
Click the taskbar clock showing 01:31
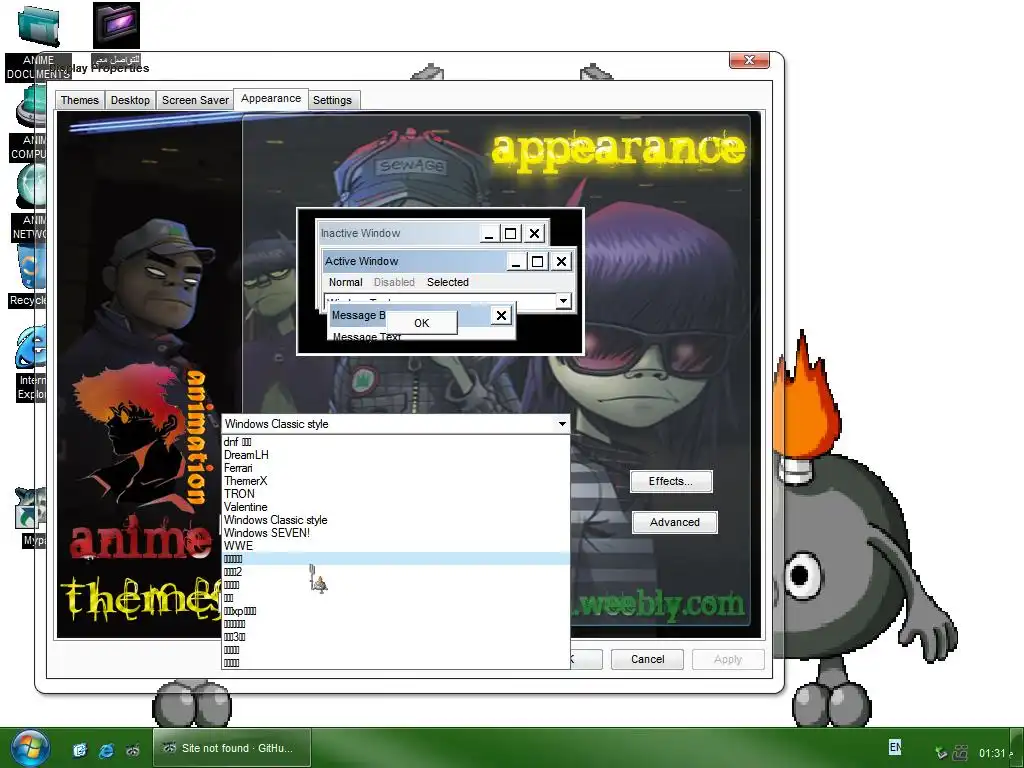pyautogui.click(x=991, y=753)
